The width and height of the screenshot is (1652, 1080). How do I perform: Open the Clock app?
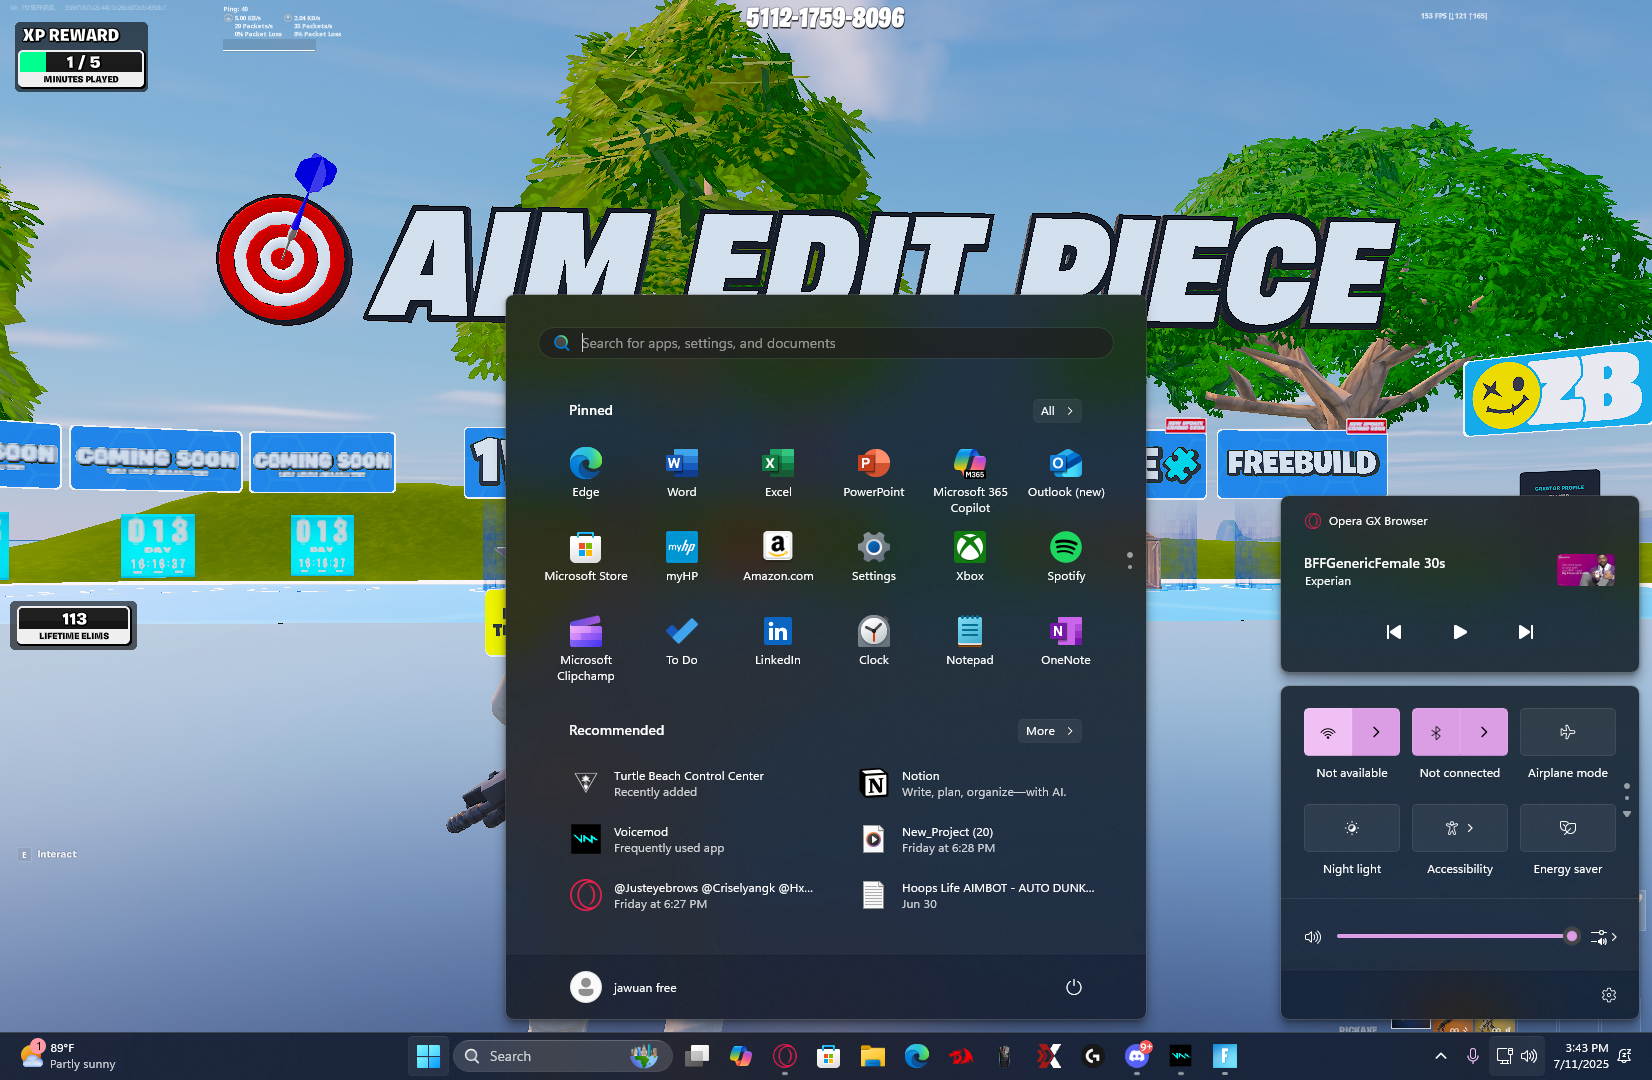coord(873,640)
